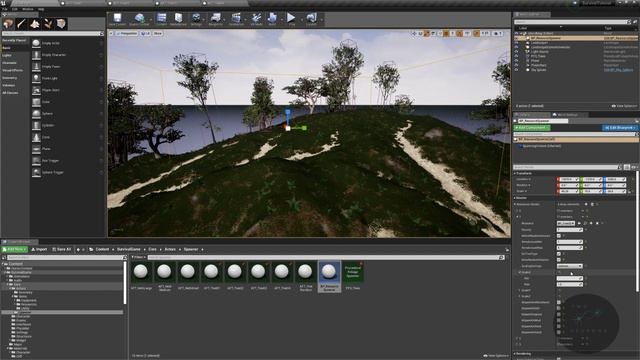Toggle scale snapping in viewport toolbar
640x360 pixels.
pos(476,33)
